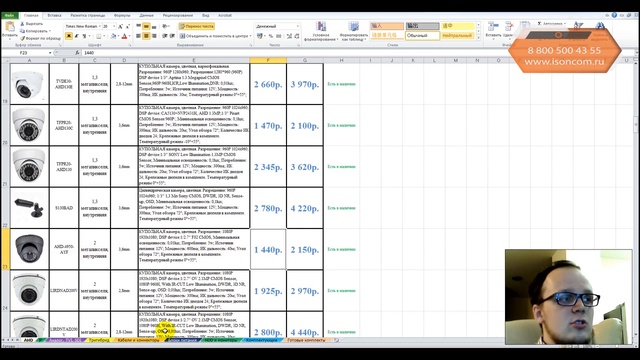This screenshot has height=360, width=640.
Task: Copy selection with Копировать
Action: 35,31
